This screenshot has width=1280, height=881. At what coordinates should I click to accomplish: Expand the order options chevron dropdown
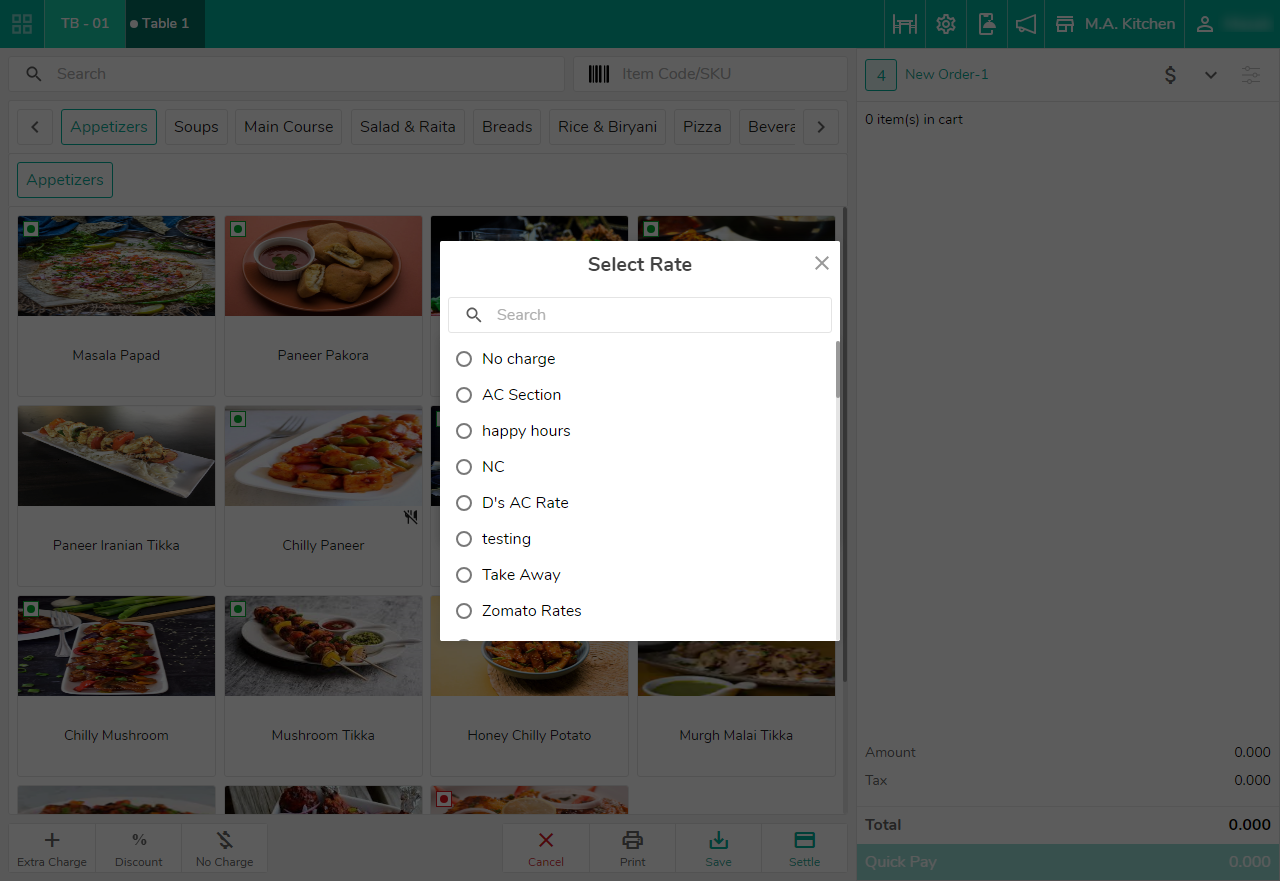(1211, 75)
